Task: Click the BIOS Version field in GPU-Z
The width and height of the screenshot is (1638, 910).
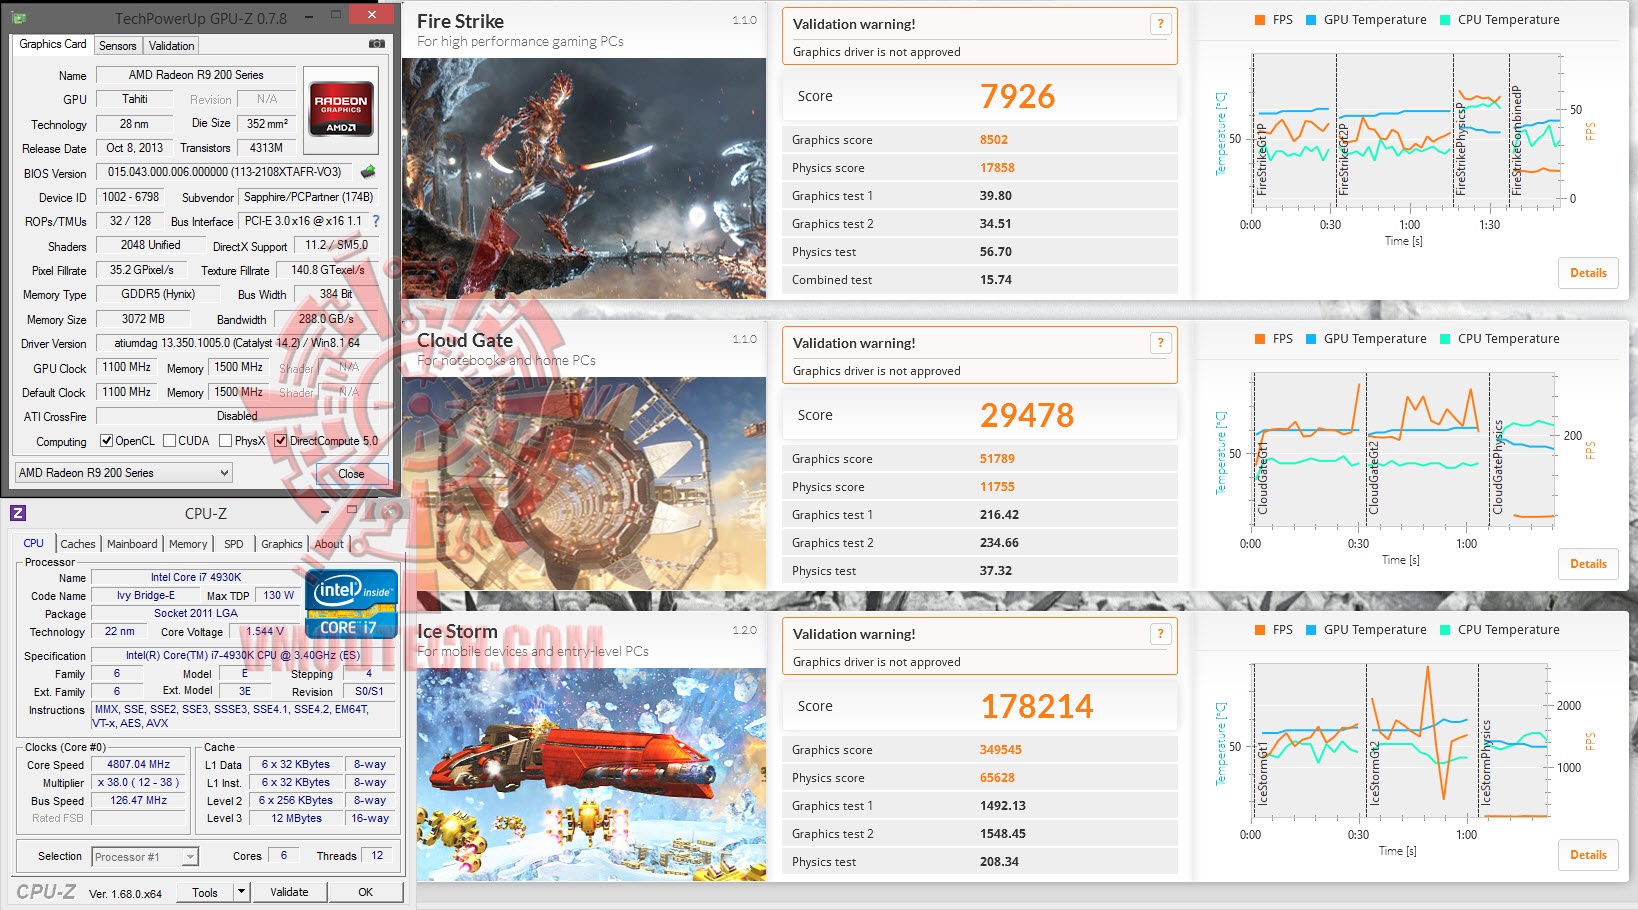Action: pyautogui.click(x=225, y=172)
